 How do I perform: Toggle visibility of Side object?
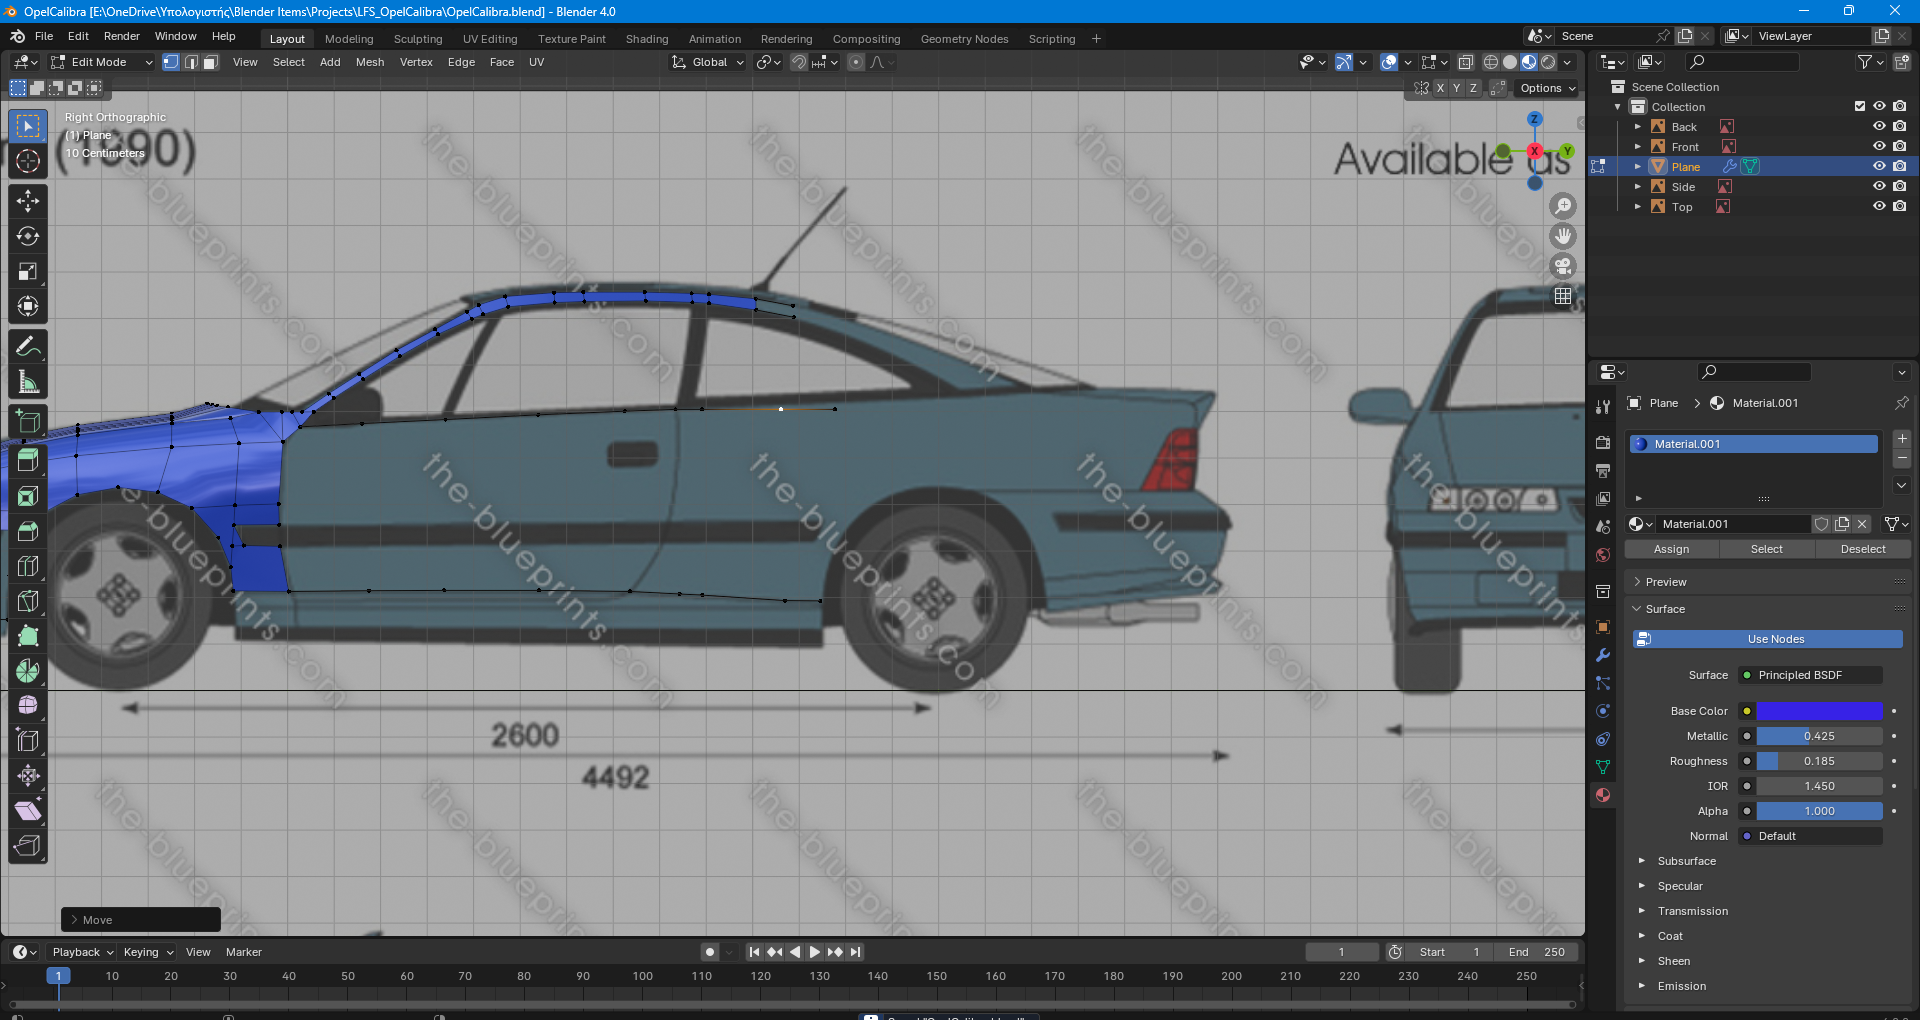(x=1879, y=187)
